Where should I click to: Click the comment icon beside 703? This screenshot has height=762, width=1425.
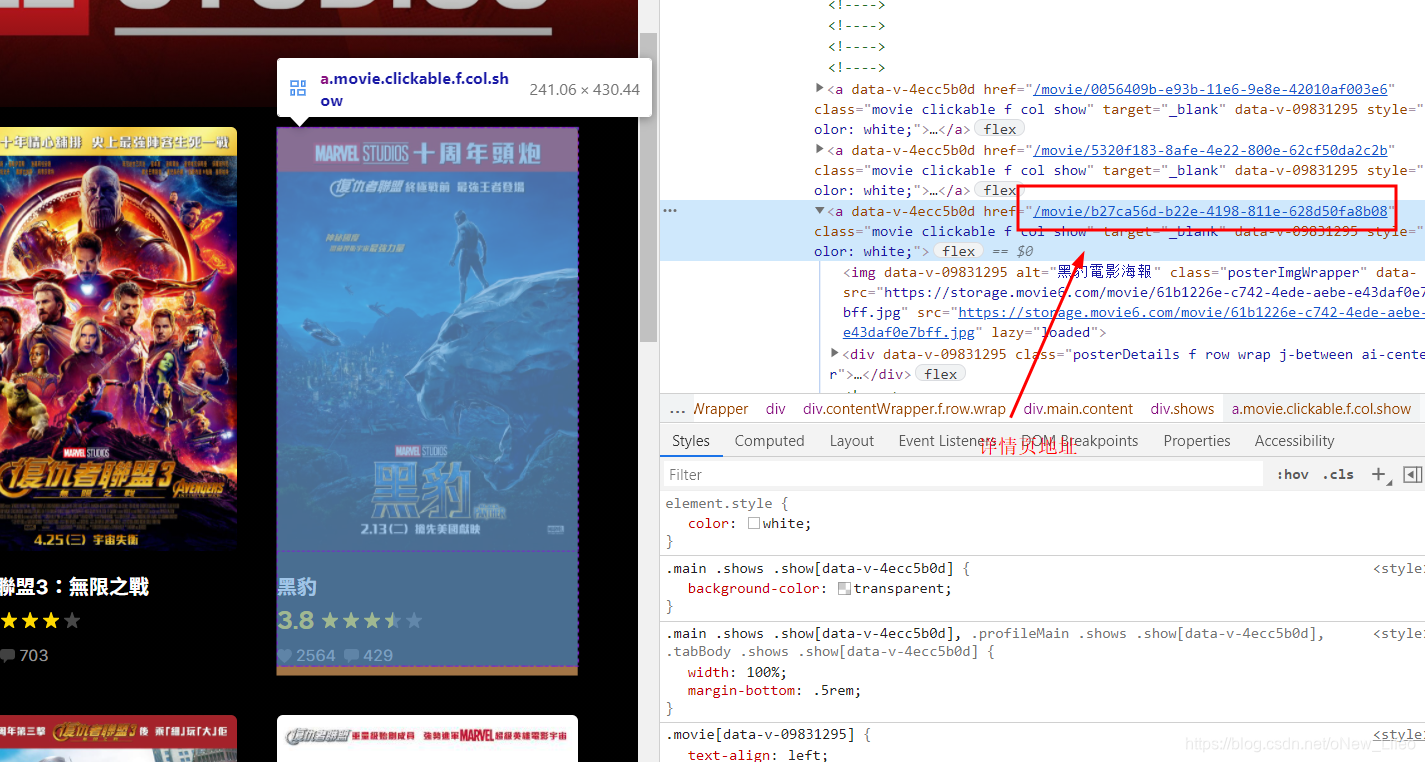pos(7,655)
